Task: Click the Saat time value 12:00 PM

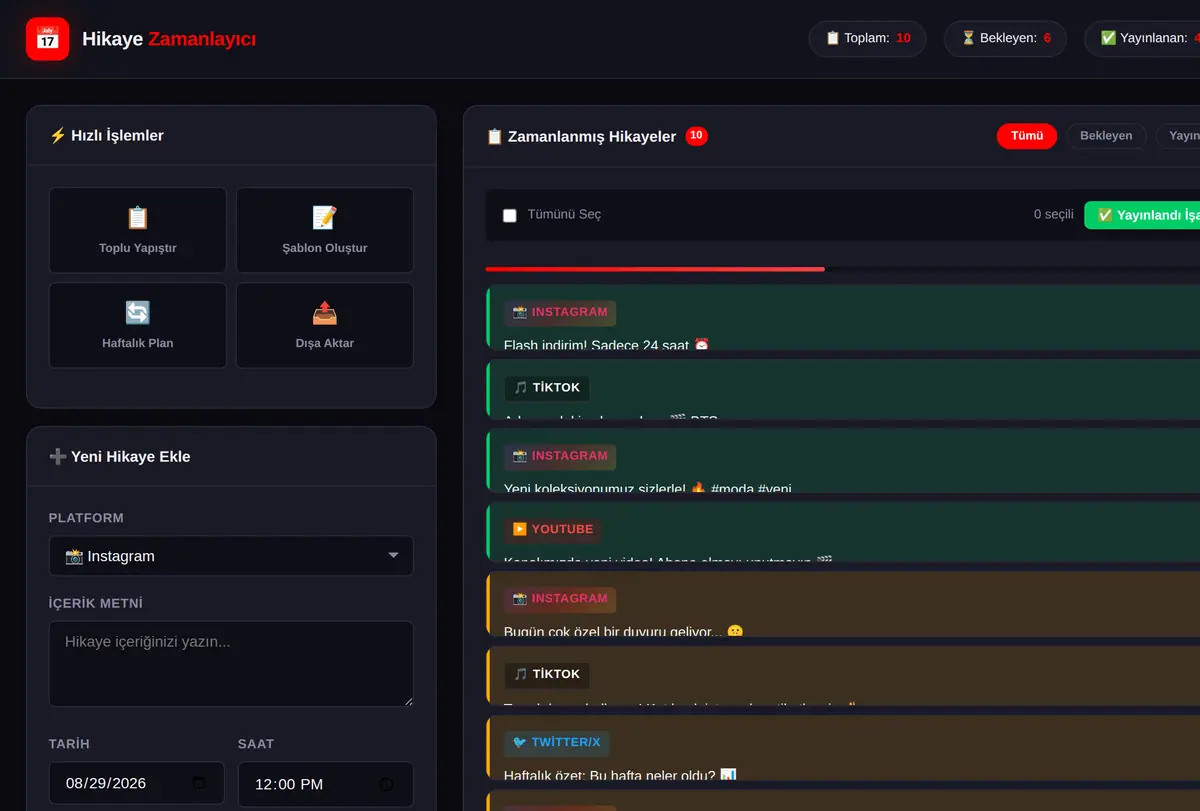Action: [289, 784]
